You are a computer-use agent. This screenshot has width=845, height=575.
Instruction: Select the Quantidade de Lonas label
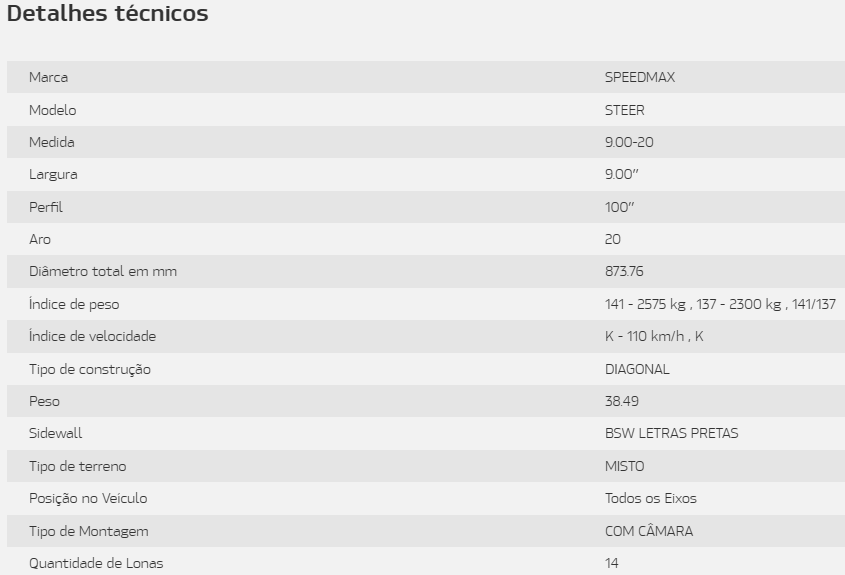pos(96,563)
